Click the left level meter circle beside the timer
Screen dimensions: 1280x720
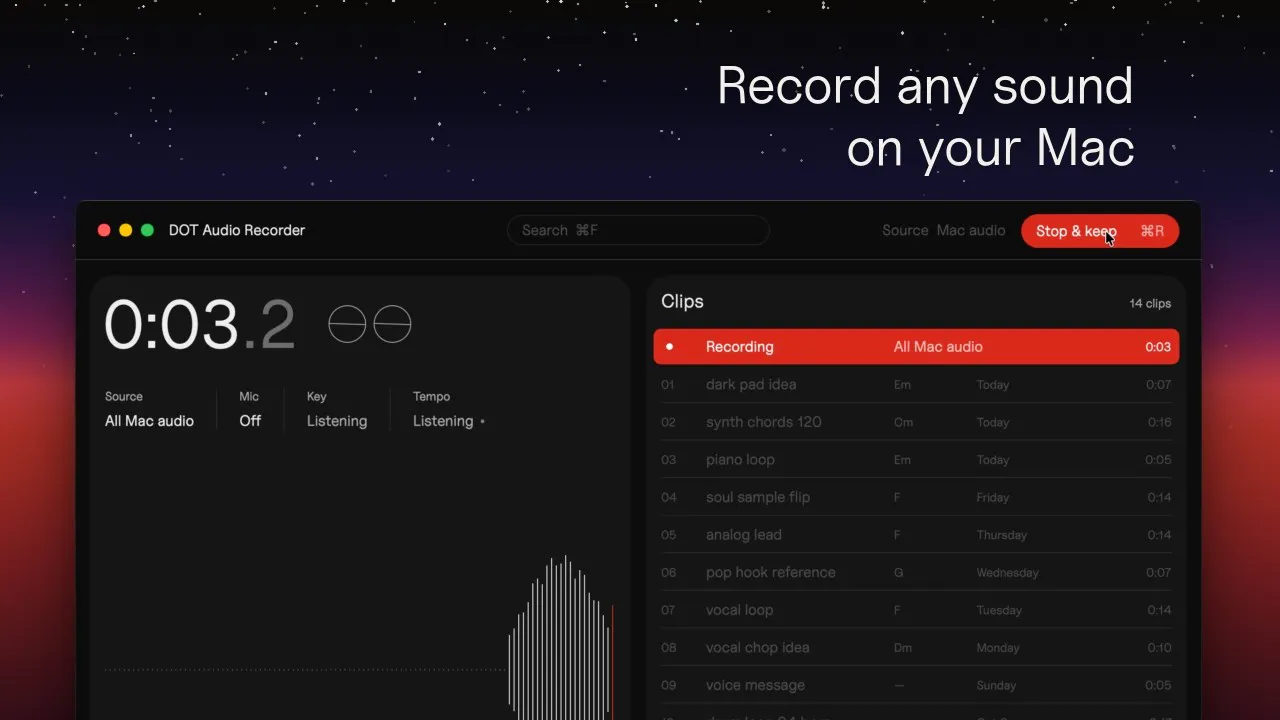347,324
